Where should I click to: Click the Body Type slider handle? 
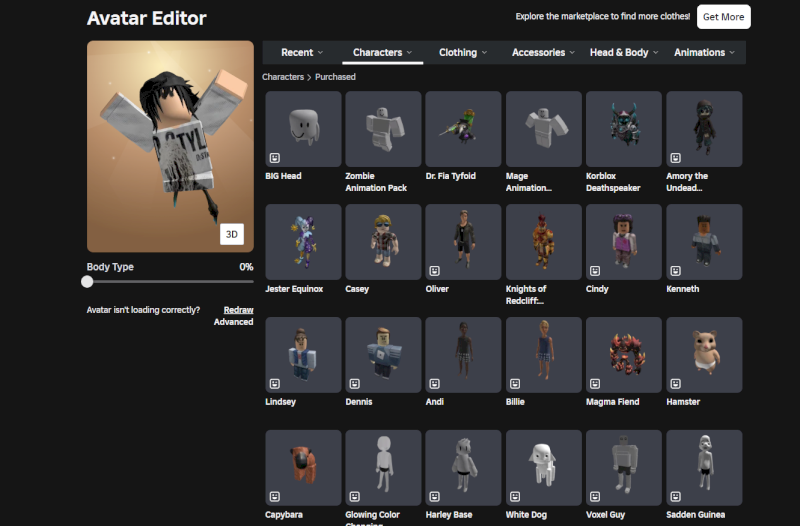88,282
